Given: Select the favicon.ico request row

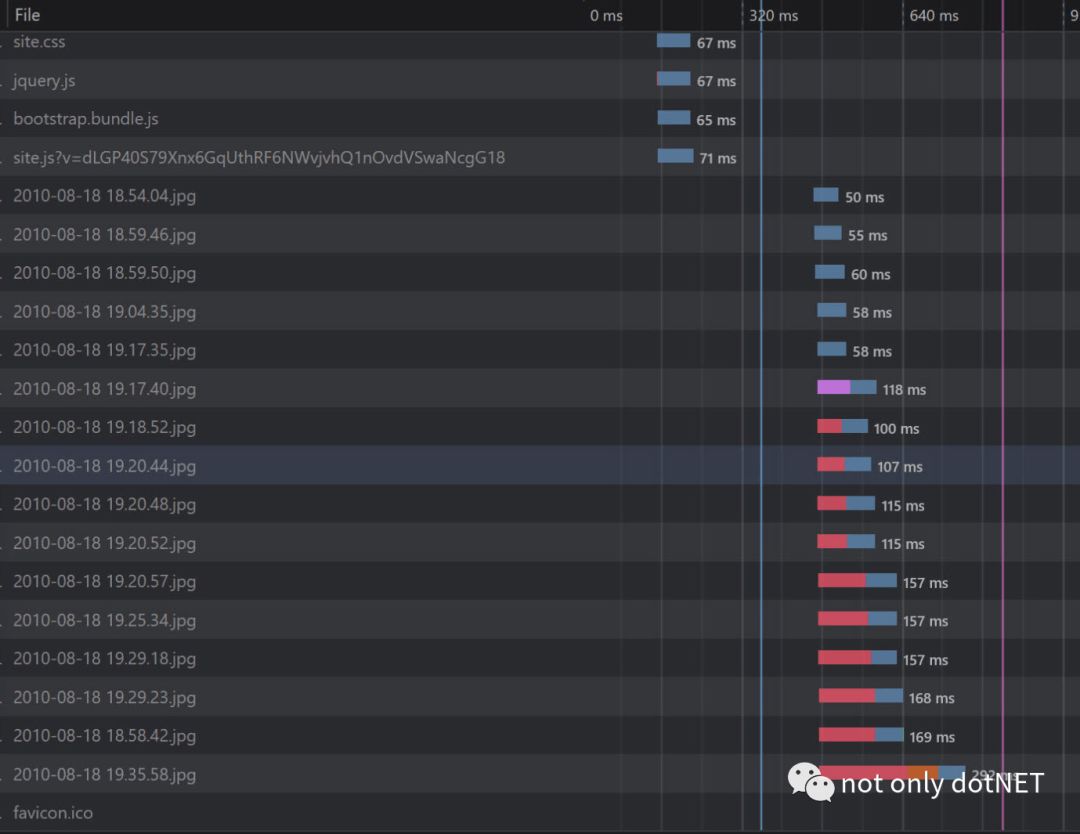Looking at the screenshot, I should click(540, 812).
